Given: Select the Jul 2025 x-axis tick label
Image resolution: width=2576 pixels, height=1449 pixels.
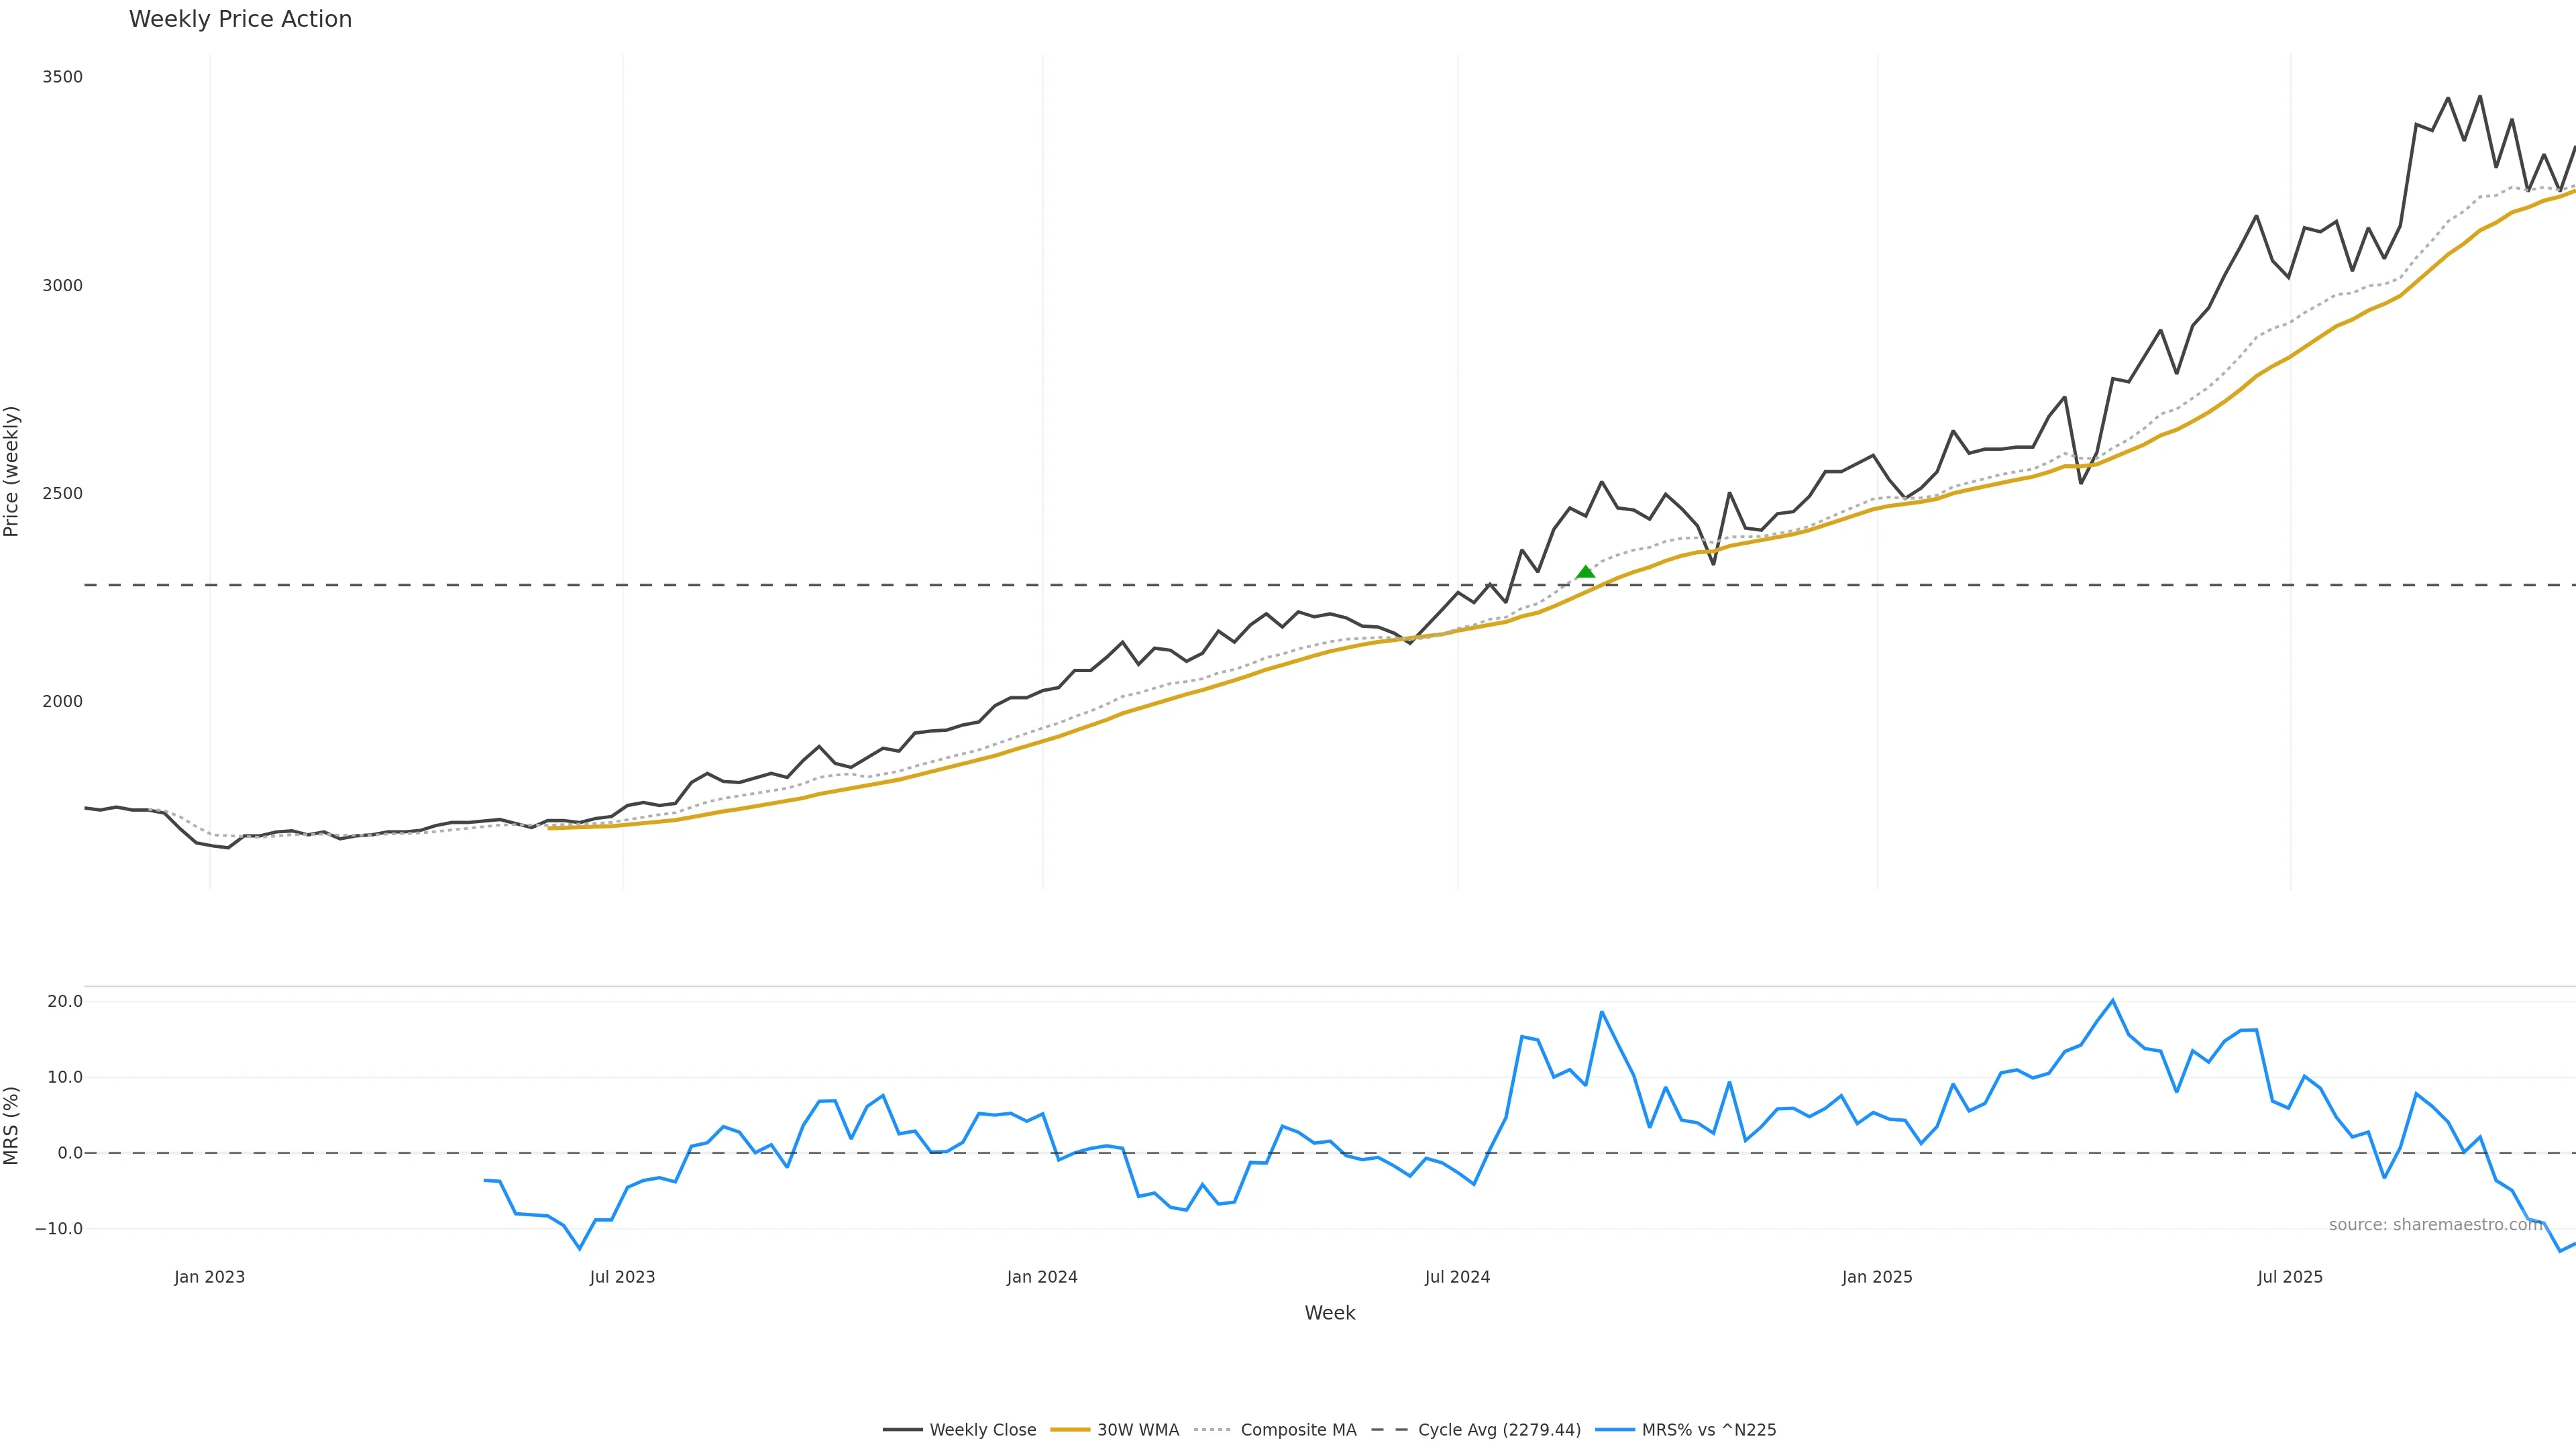Looking at the screenshot, I should [x=2290, y=1277].
